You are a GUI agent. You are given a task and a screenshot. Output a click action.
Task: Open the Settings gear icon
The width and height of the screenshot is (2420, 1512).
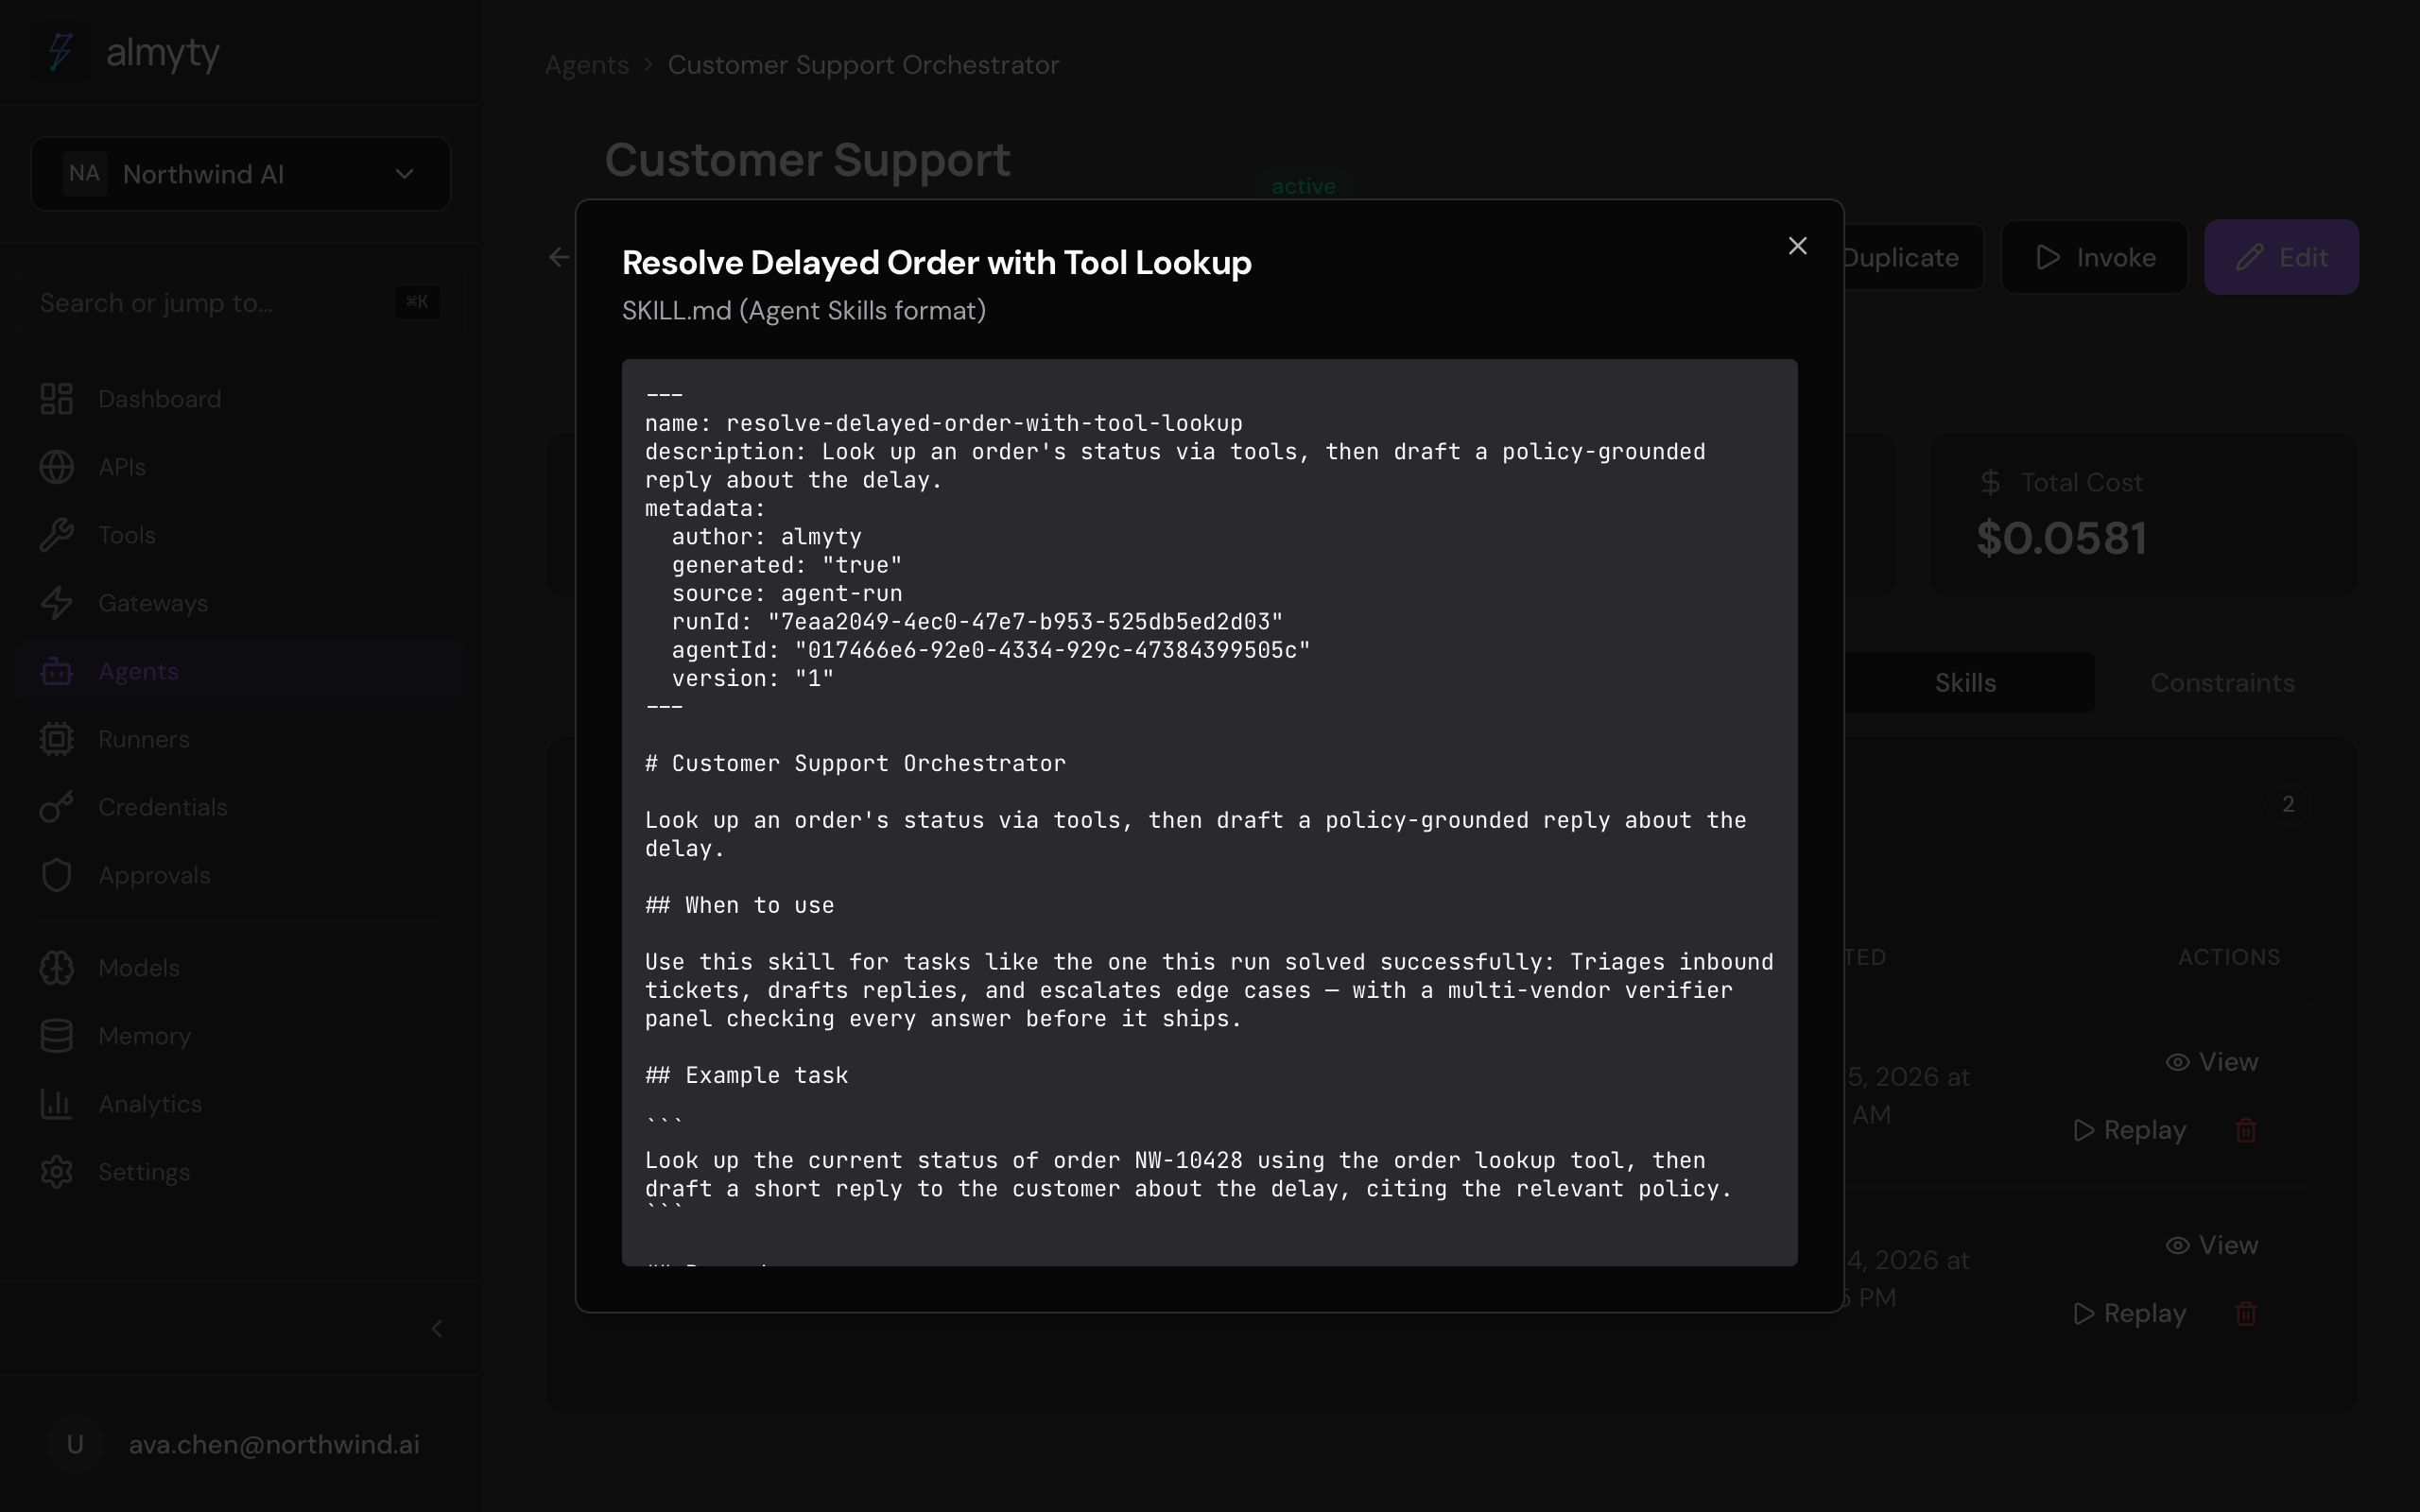coord(57,1172)
